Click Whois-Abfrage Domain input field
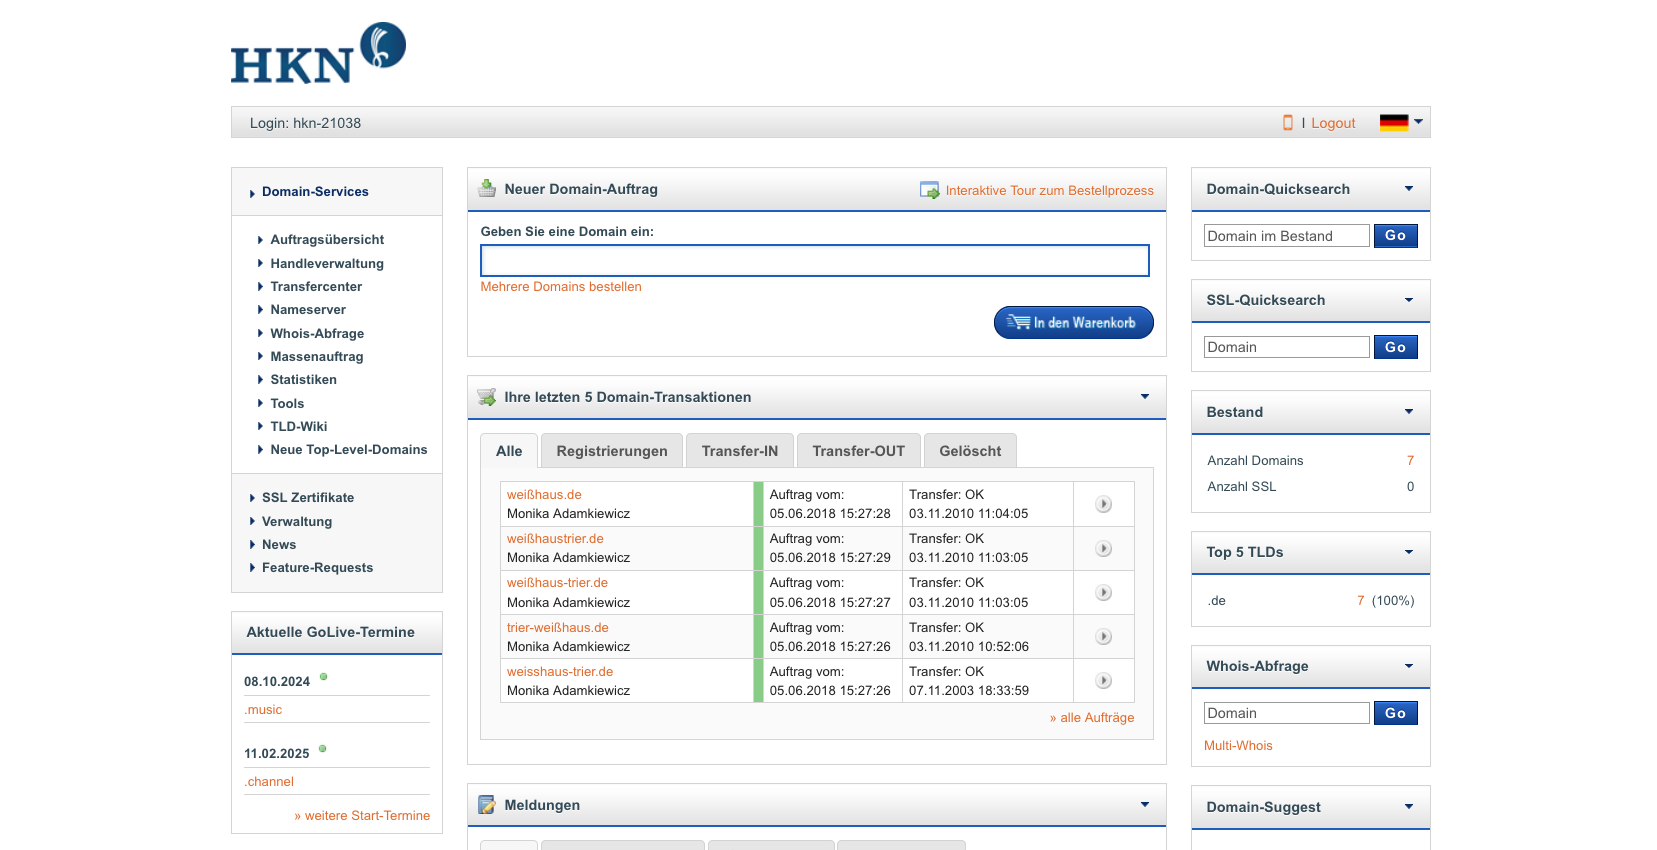The height and width of the screenshot is (850, 1657). pyautogui.click(x=1287, y=713)
